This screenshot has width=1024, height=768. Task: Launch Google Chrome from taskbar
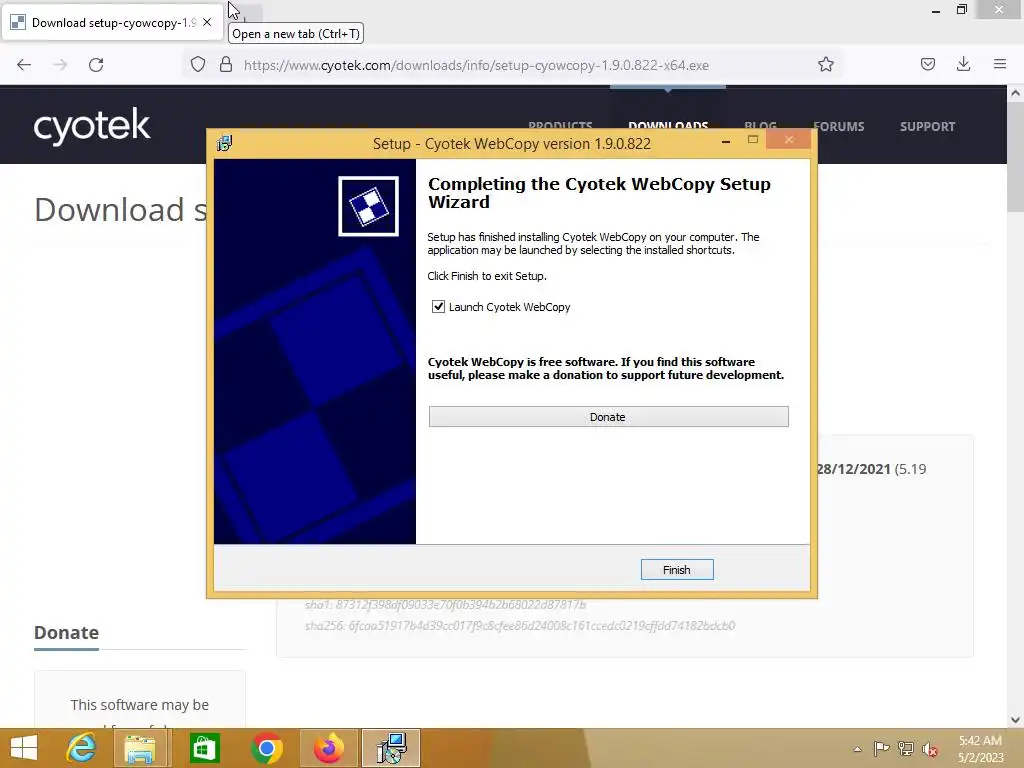coord(266,748)
